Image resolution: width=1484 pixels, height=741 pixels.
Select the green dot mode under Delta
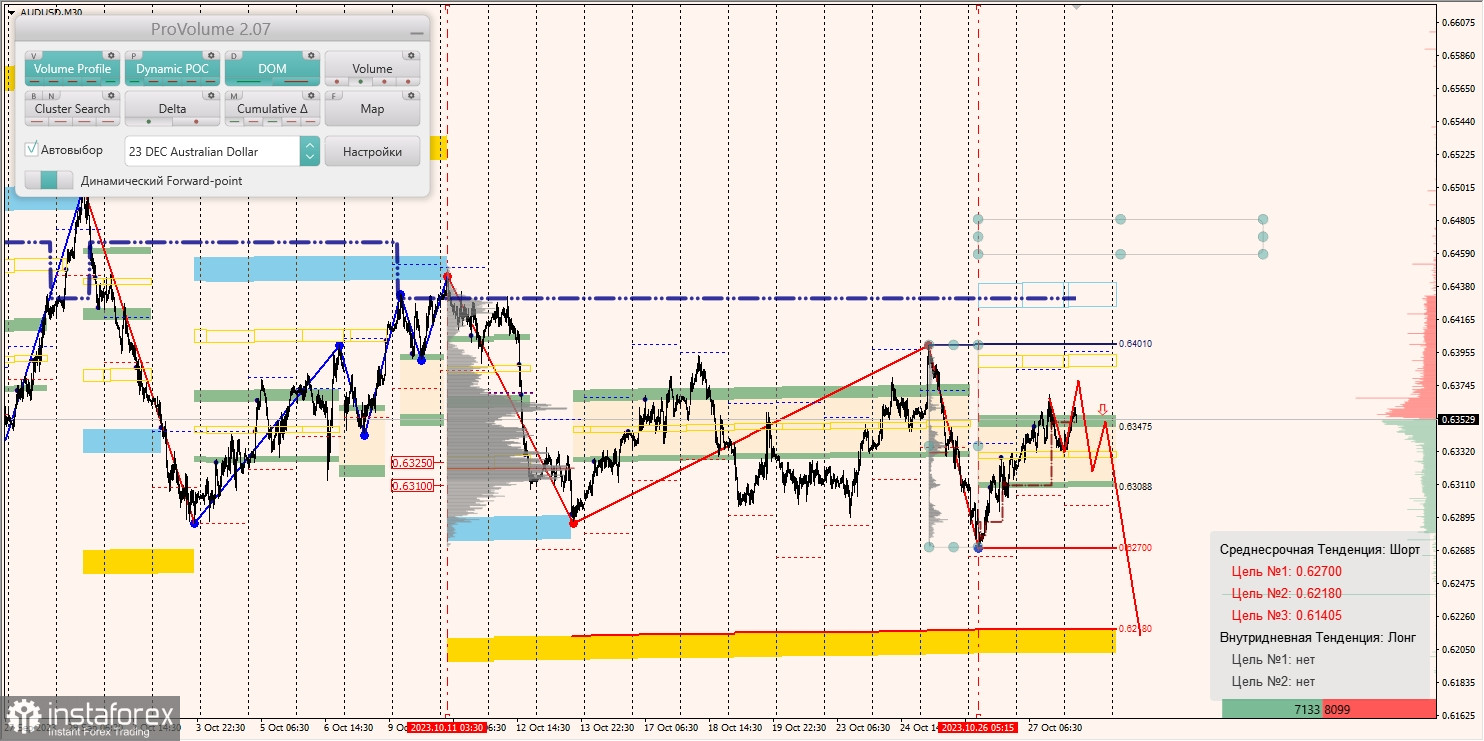tap(149, 122)
